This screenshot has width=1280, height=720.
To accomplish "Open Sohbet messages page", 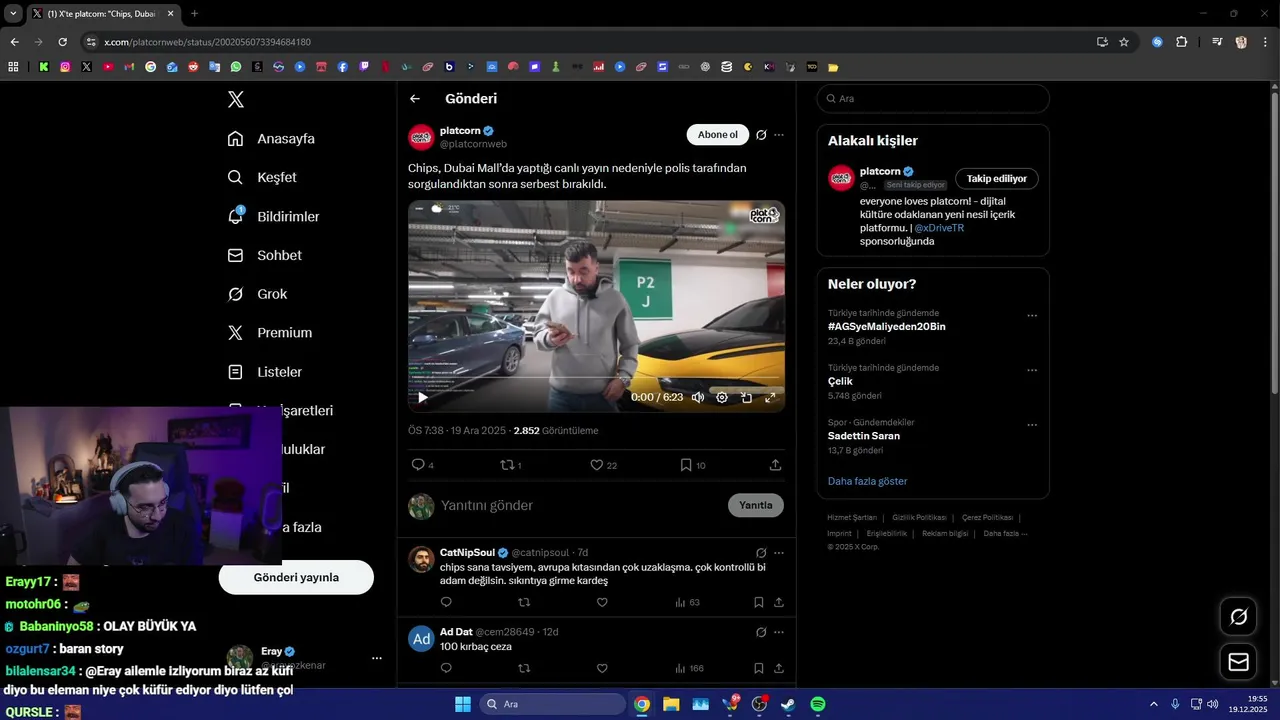I will (x=264, y=255).
